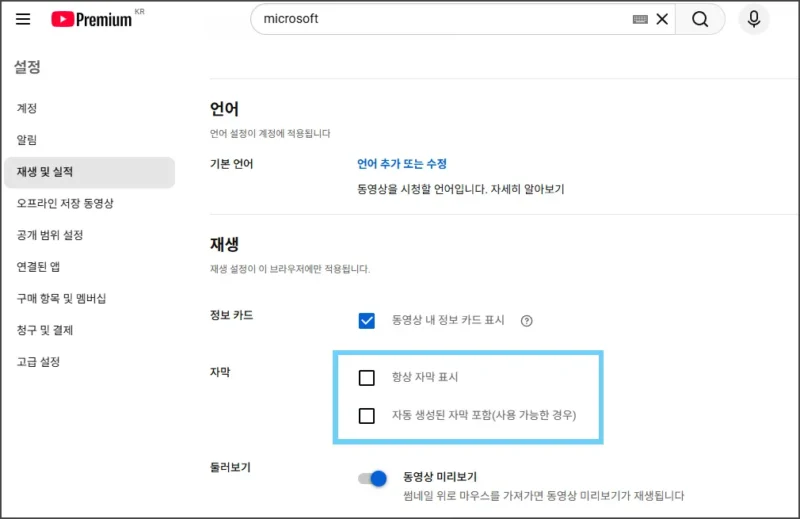Click the 언어 section heading
Screen dimensions: 800x519
point(224,109)
